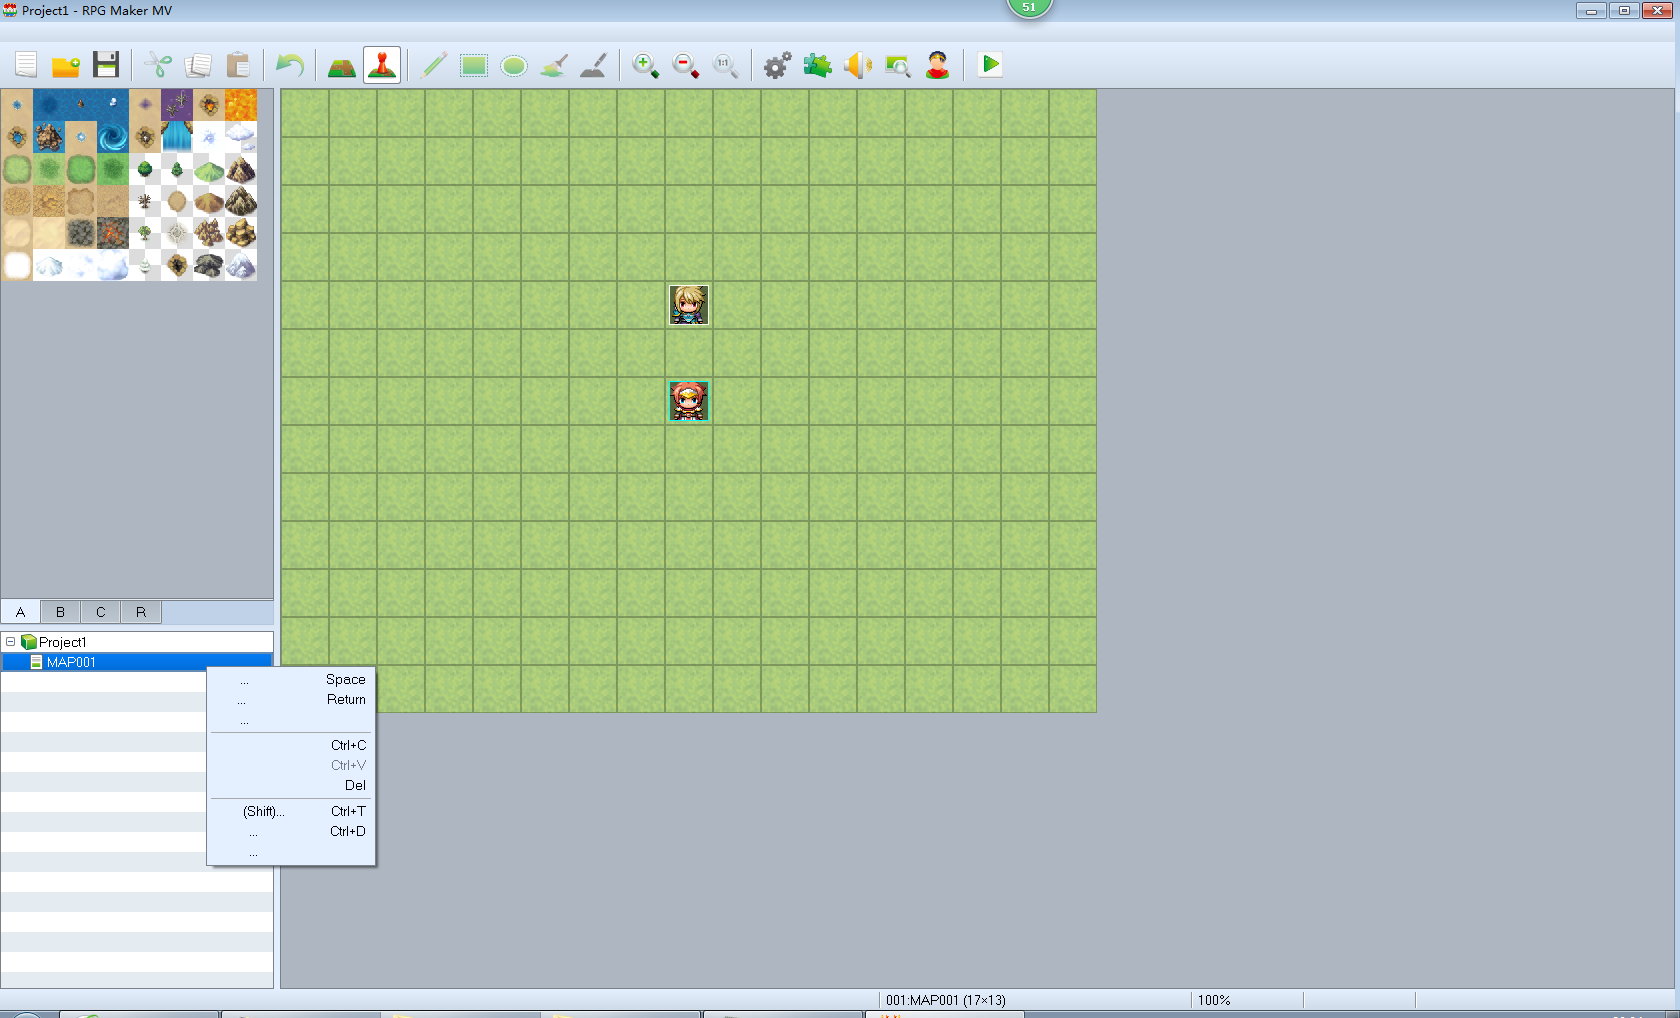Select the Flood Fill tool
Screen dimensions: 1680x1018
tap(554, 65)
